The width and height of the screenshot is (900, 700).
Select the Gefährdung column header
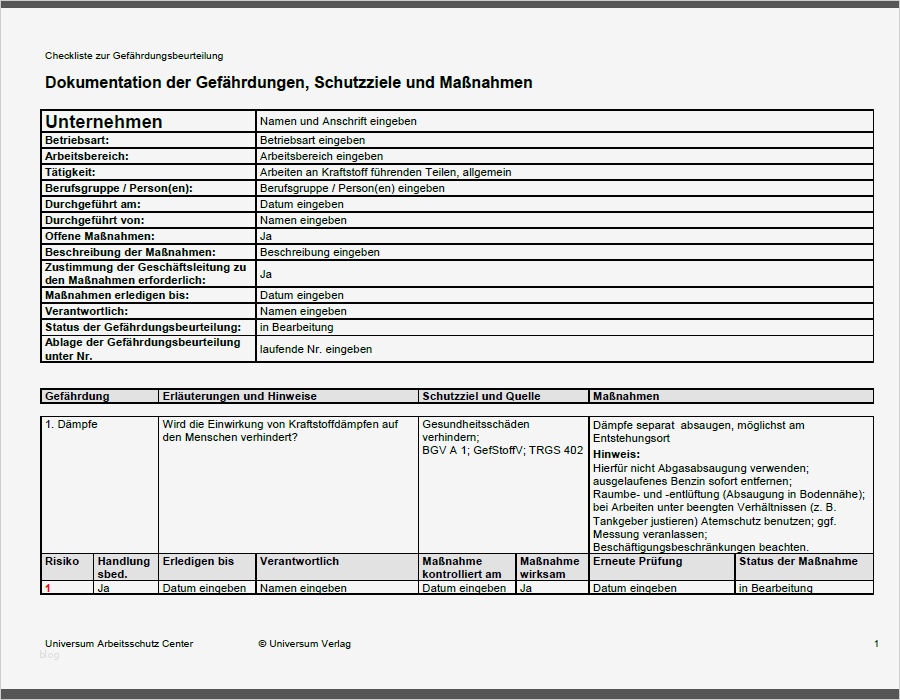[75, 396]
